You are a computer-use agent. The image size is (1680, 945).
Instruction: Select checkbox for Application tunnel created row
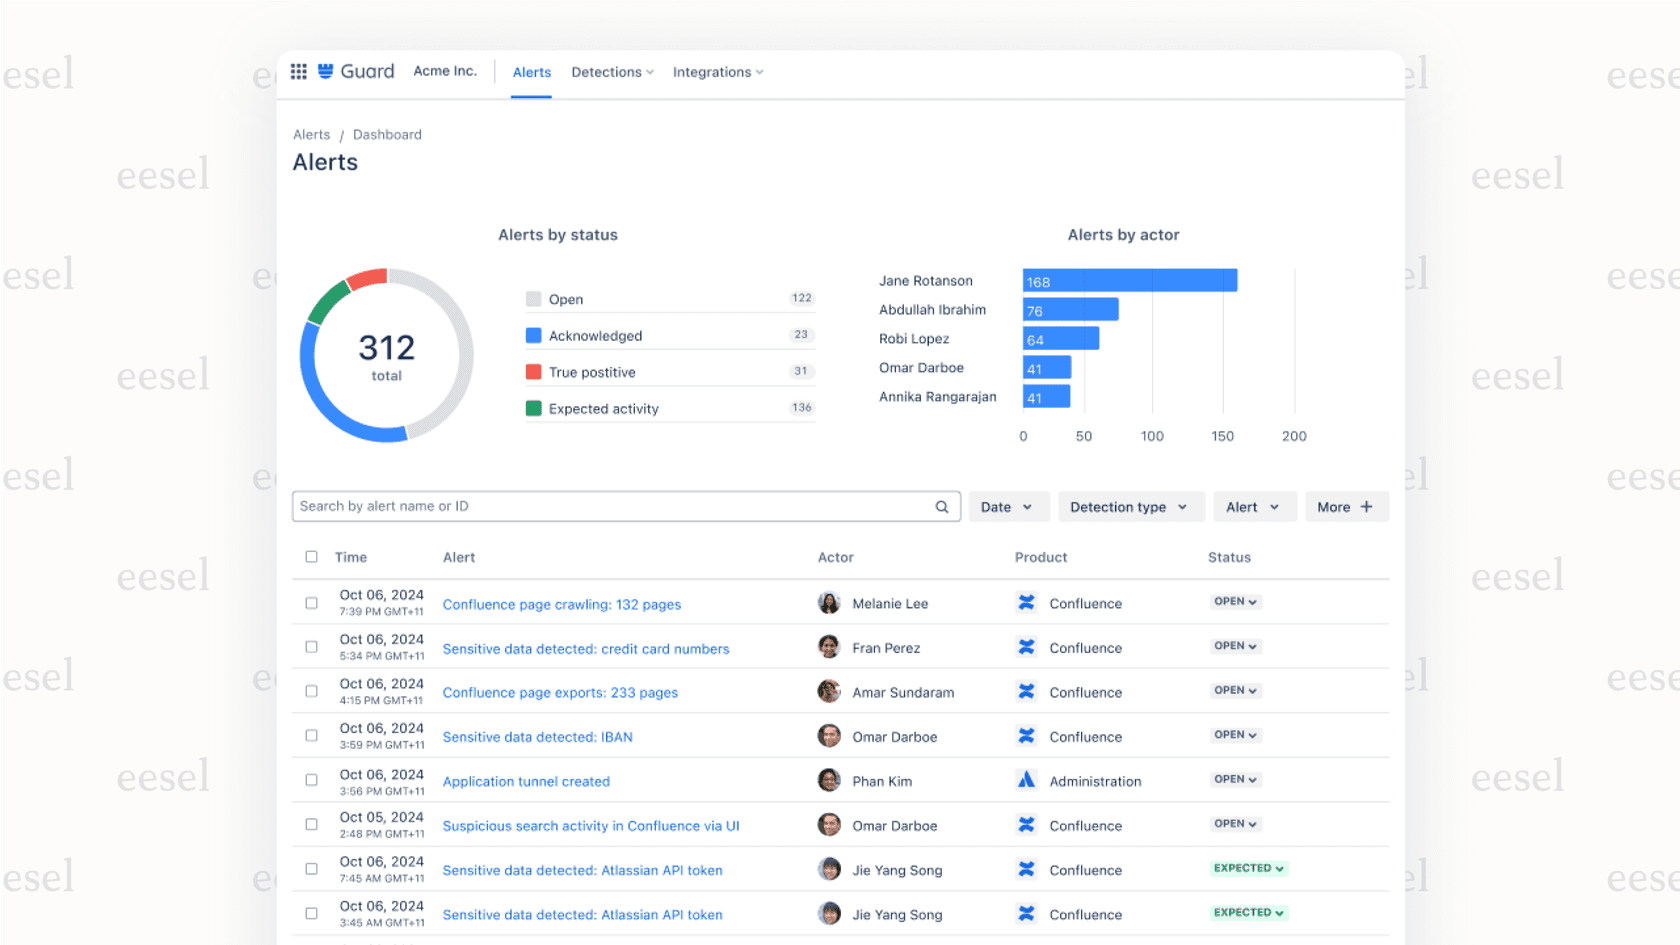point(311,781)
